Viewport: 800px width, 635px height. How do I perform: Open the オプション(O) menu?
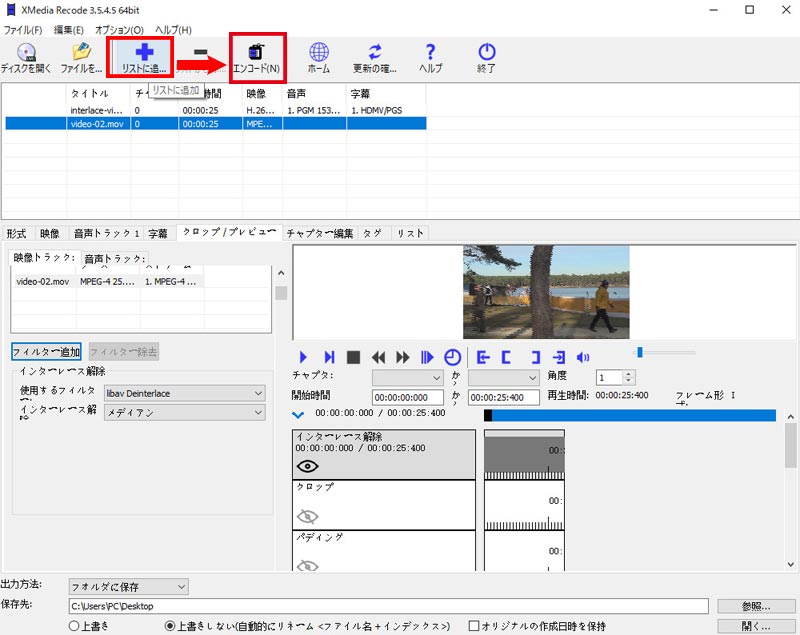point(119,30)
